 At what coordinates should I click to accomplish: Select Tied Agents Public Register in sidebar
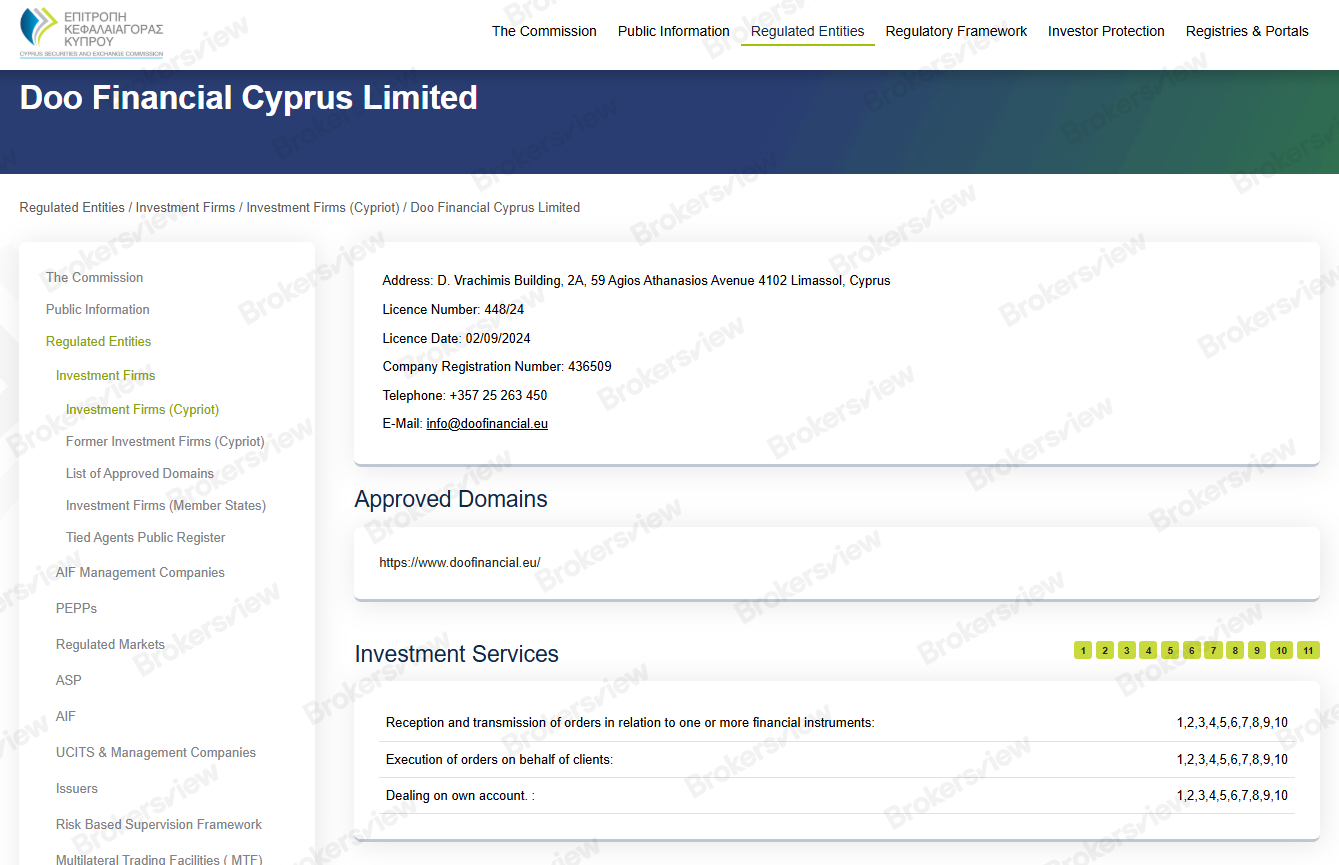(145, 537)
